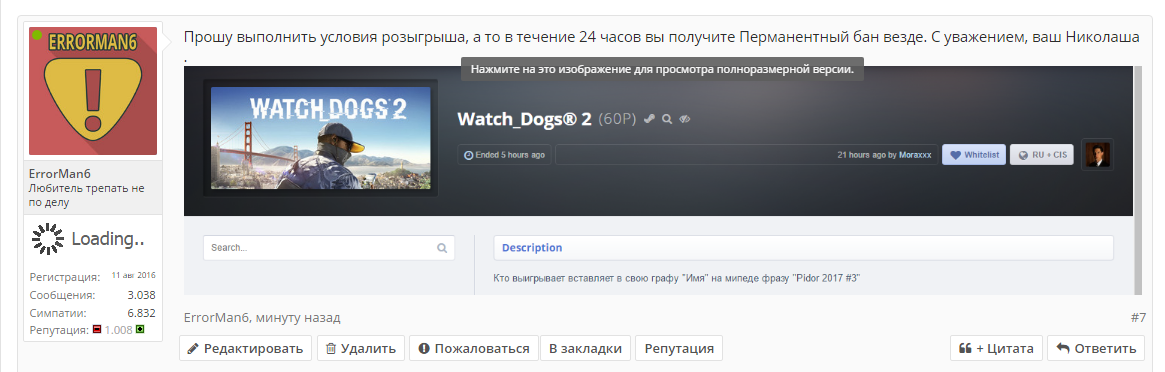The height and width of the screenshot is (372, 1165).
Task: Open giveaway creator's small avatar
Action: pos(1097,154)
